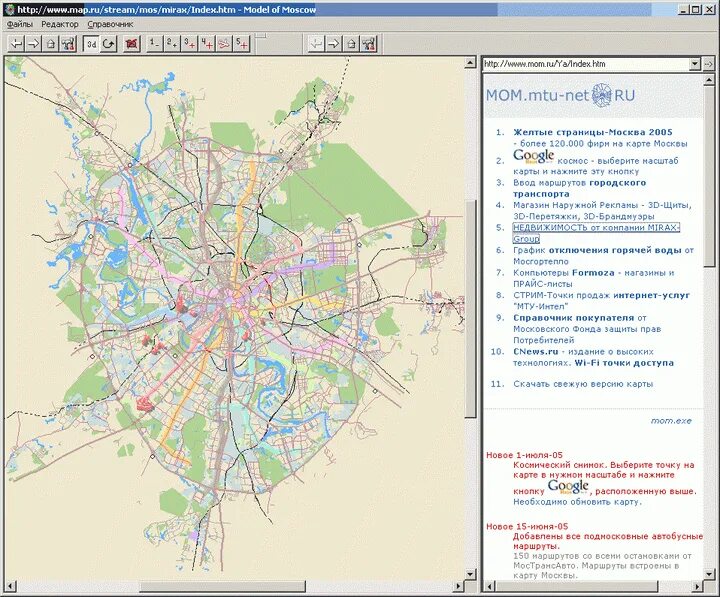Click 'Новое 1-июля-05' heading text

coord(524,455)
